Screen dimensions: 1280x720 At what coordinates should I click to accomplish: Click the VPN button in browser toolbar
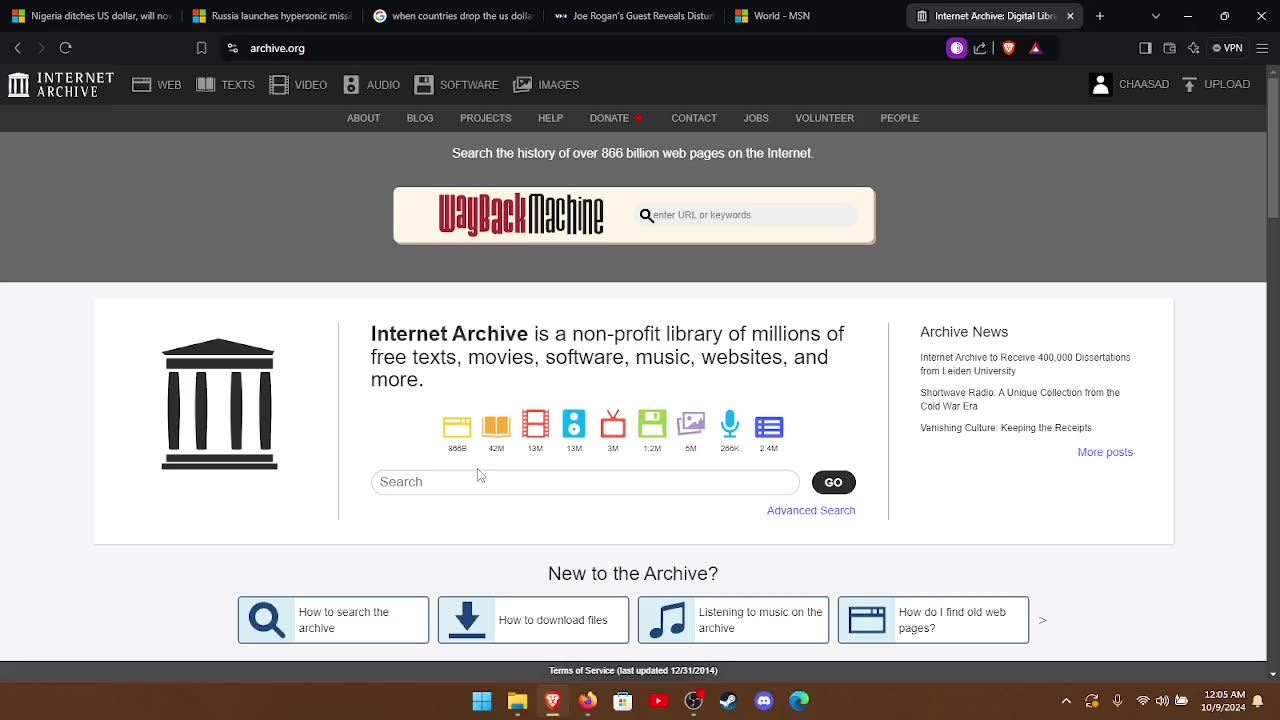coord(1227,48)
